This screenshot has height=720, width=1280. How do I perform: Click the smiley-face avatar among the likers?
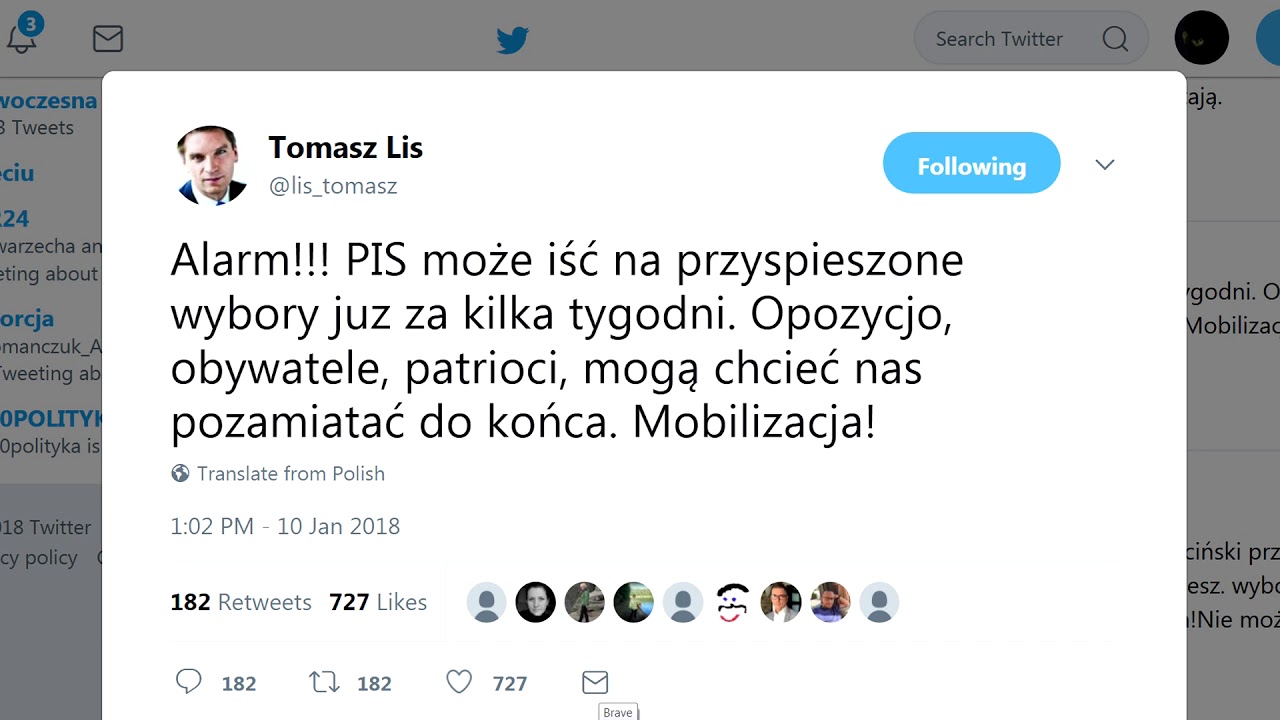coord(732,602)
